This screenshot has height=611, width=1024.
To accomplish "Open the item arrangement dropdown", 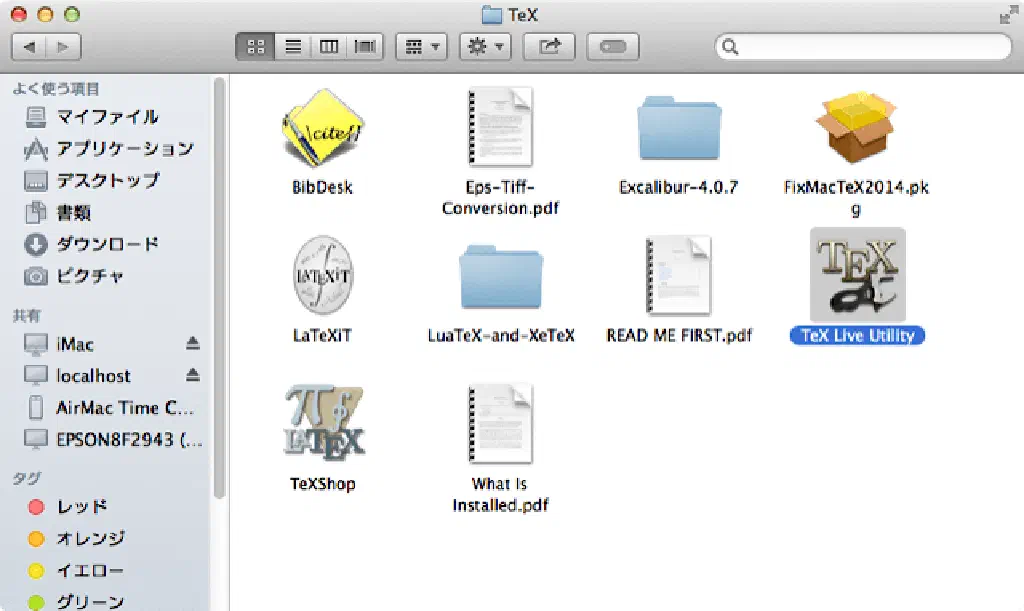I will (x=421, y=46).
